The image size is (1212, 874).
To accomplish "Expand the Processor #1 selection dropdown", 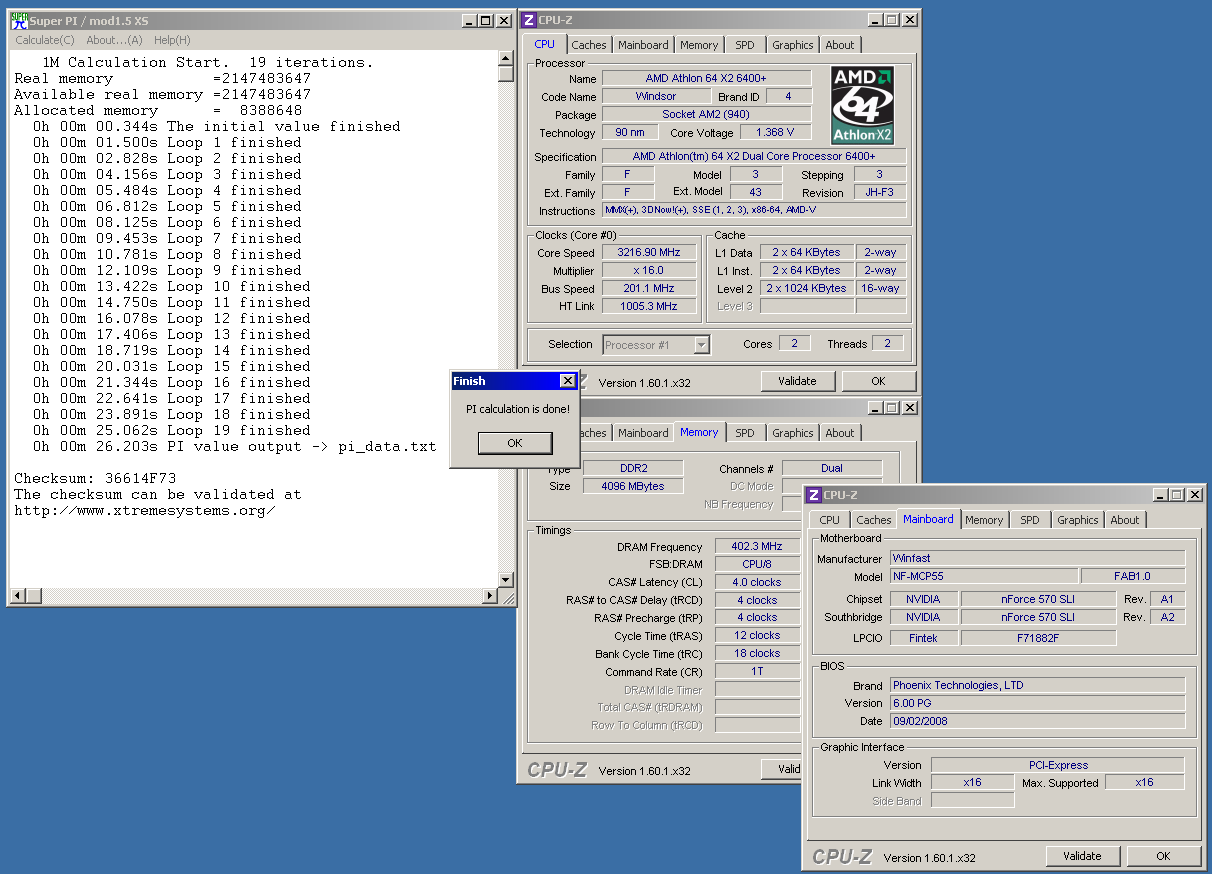I will [x=701, y=345].
